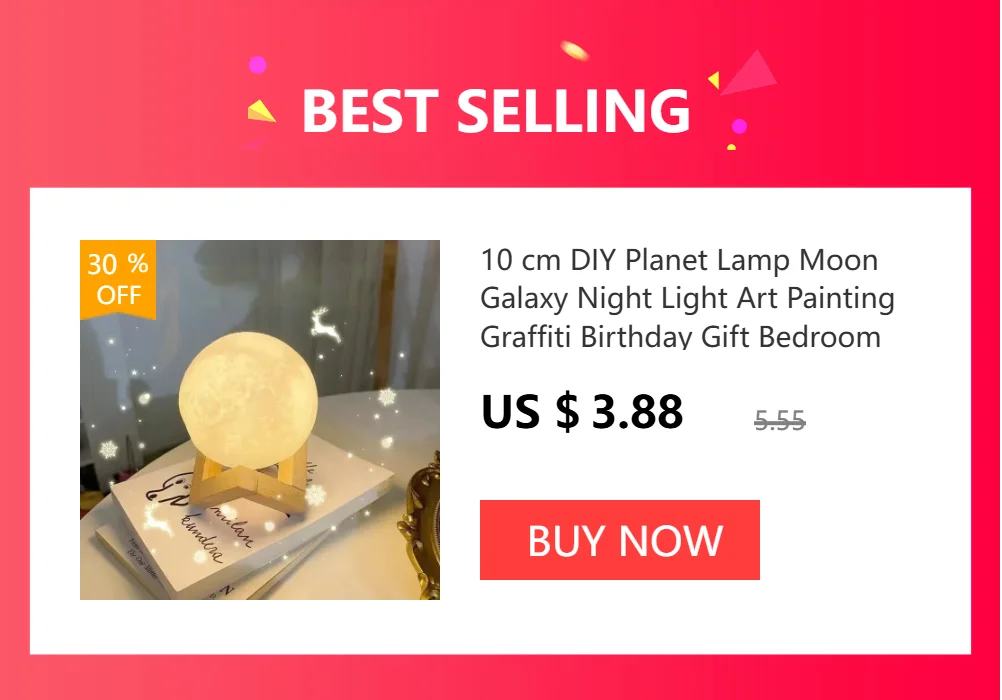The image size is (1002, 700).
Task: Click the crossed-out 5.55 original price
Action: (x=780, y=420)
